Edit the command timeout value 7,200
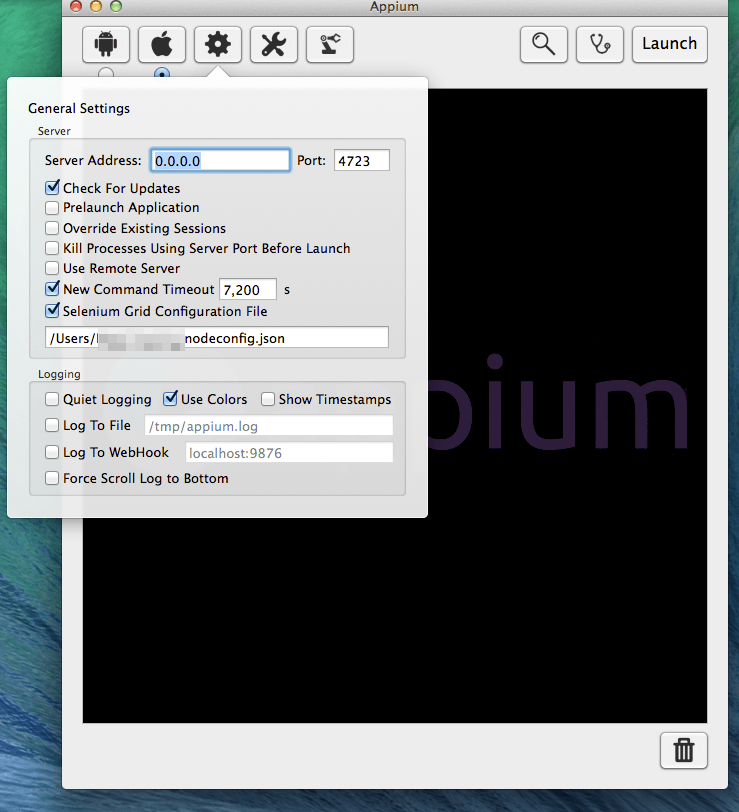The image size is (739, 812). tap(248, 289)
